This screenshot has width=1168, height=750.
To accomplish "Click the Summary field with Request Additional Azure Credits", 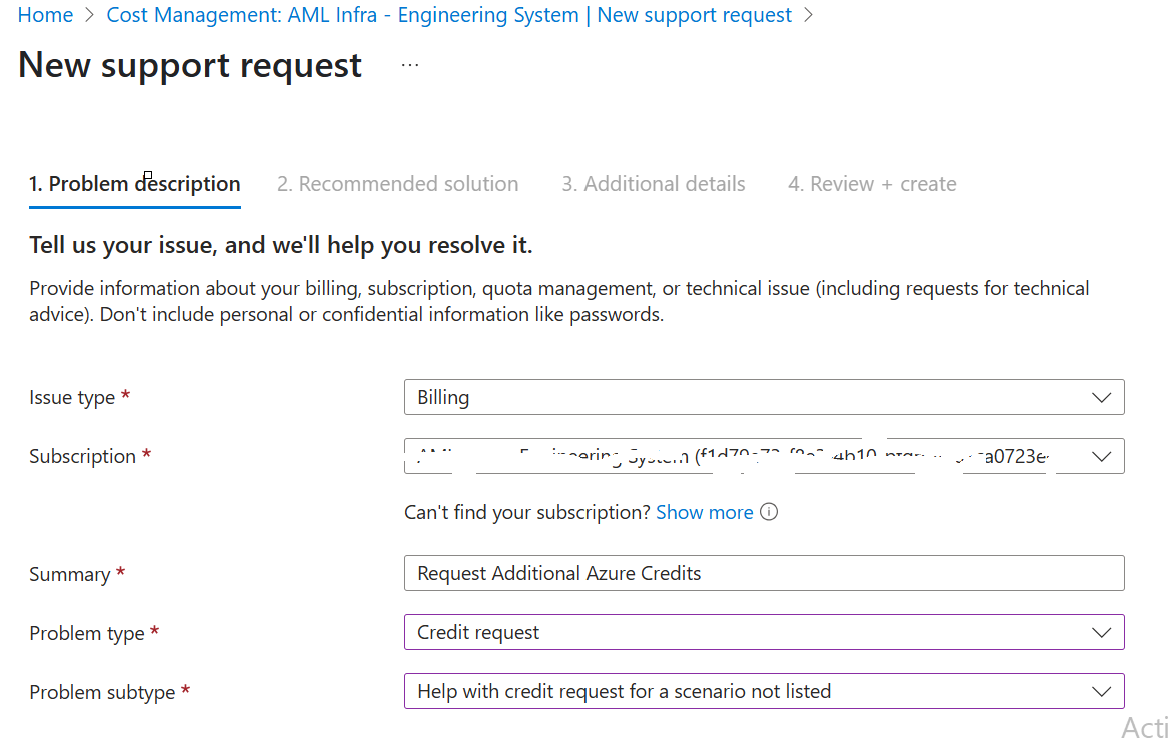I will pos(764,573).
